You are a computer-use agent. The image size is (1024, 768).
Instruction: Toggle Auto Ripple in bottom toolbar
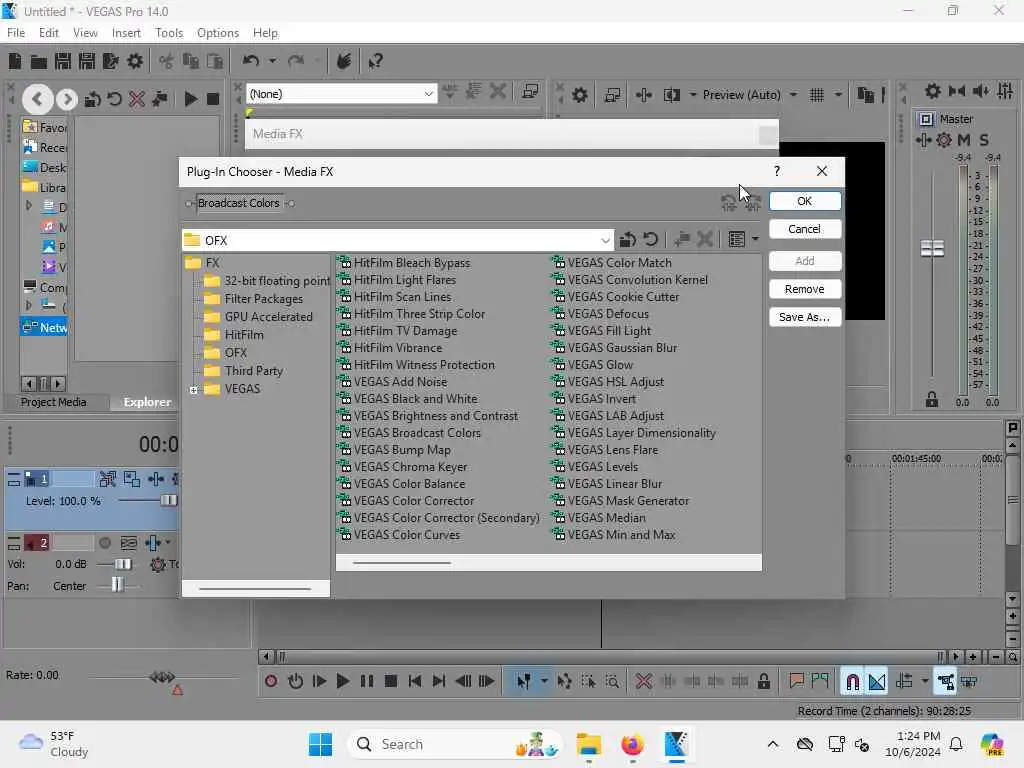click(904, 682)
